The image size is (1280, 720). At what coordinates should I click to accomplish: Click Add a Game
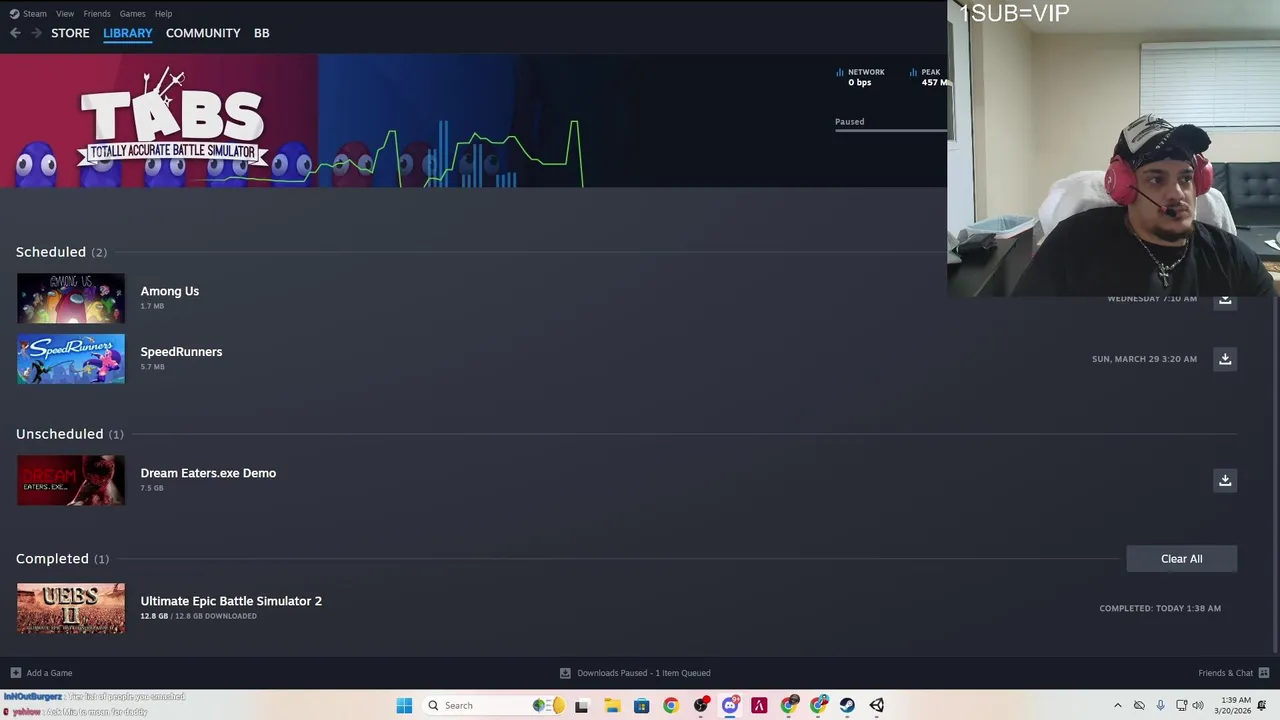click(x=49, y=673)
